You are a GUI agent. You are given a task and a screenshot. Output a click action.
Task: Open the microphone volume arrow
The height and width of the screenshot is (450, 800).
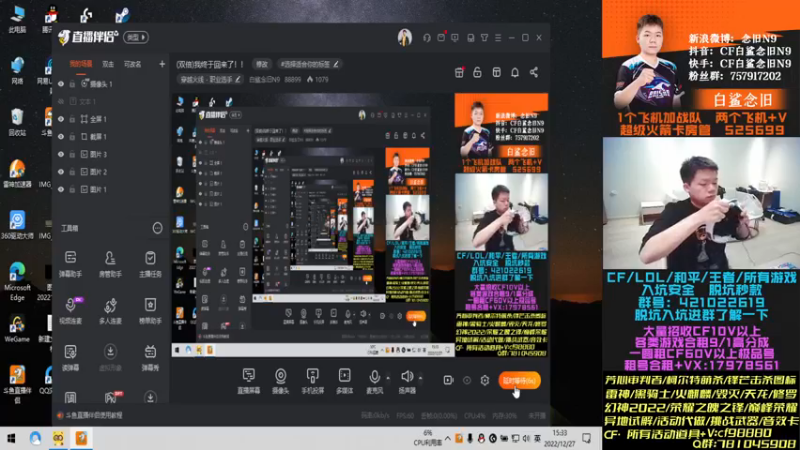click(x=388, y=378)
